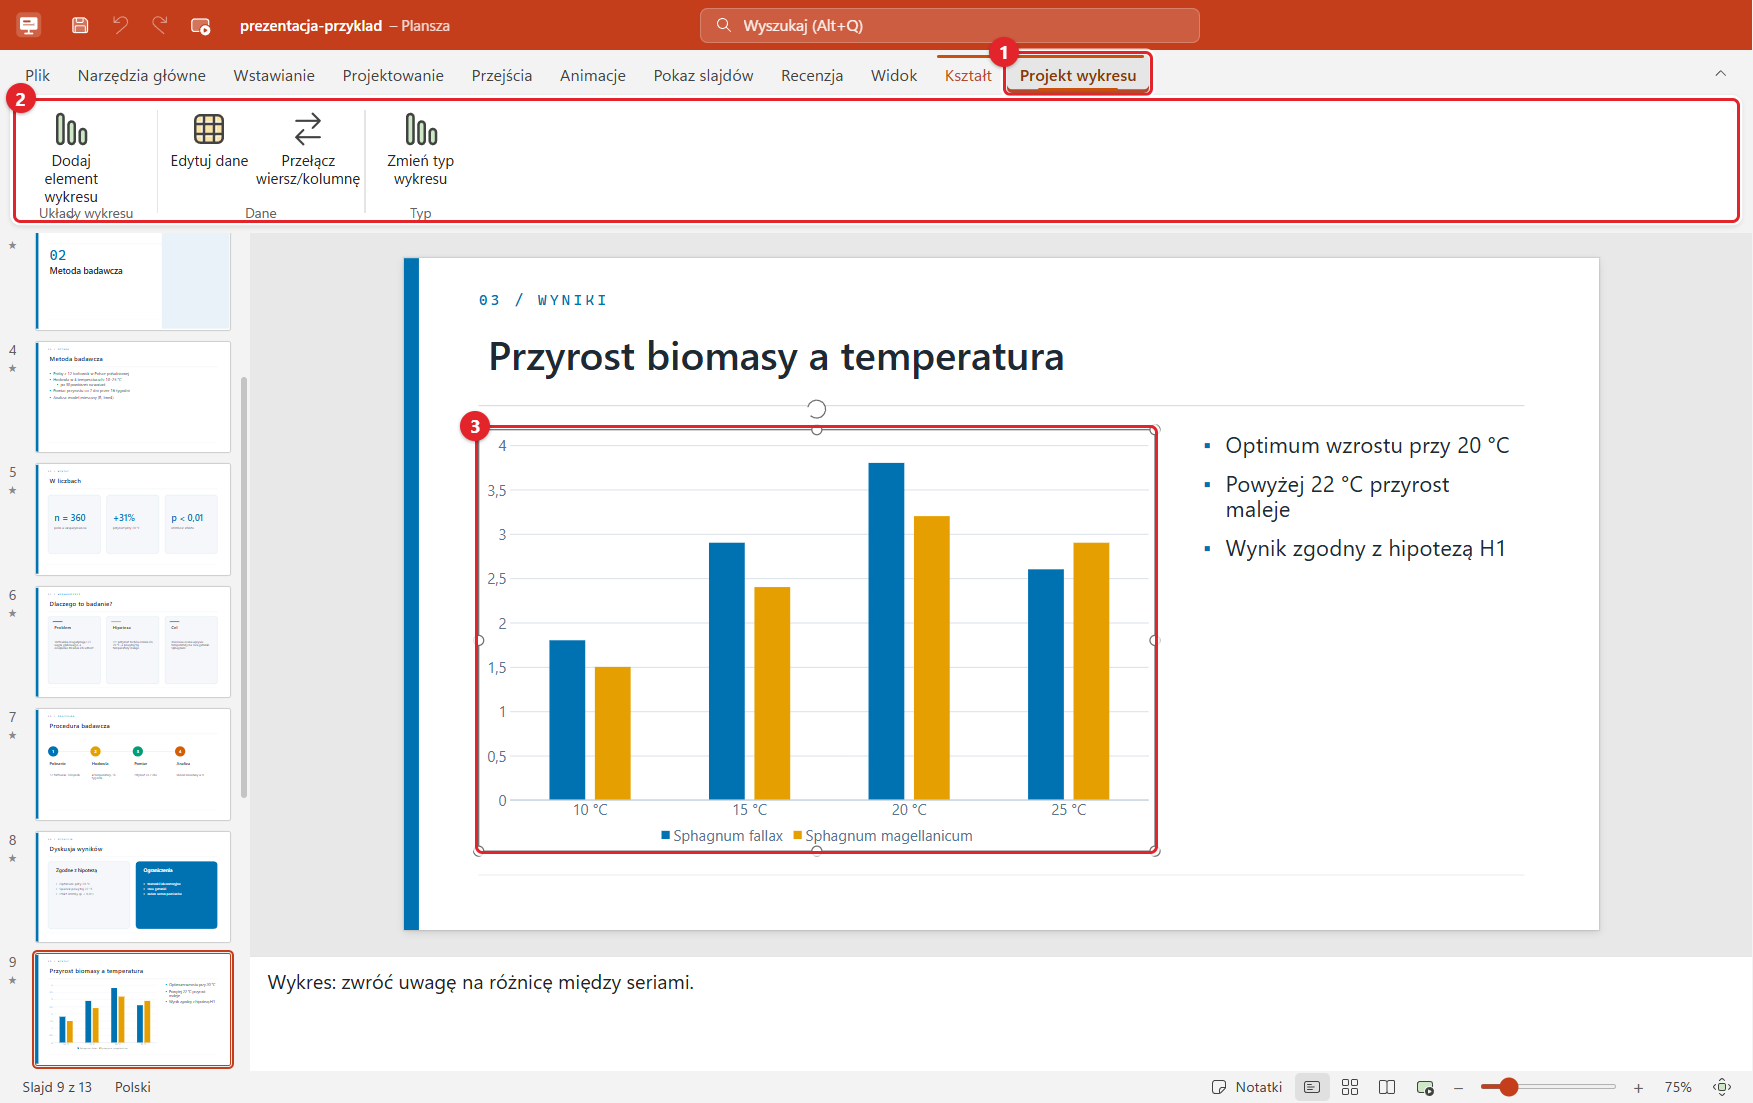Click Sphagnum magellanicum legend entry
Screen dimensions: 1753x1103
[883, 836]
